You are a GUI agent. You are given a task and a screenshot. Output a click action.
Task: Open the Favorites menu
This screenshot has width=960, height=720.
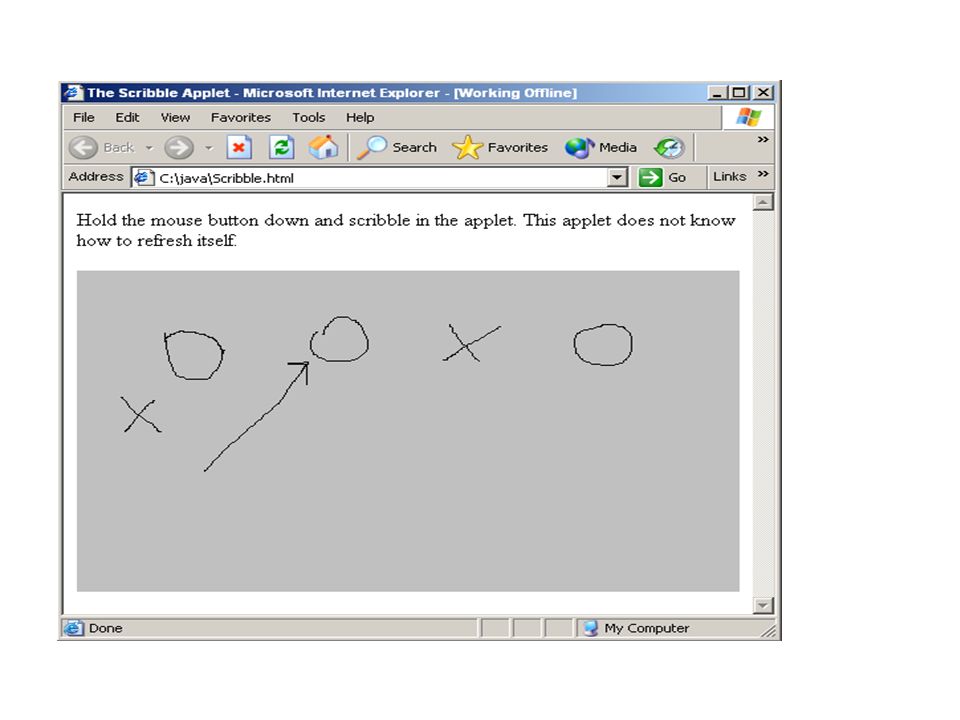tap(241, 117)
